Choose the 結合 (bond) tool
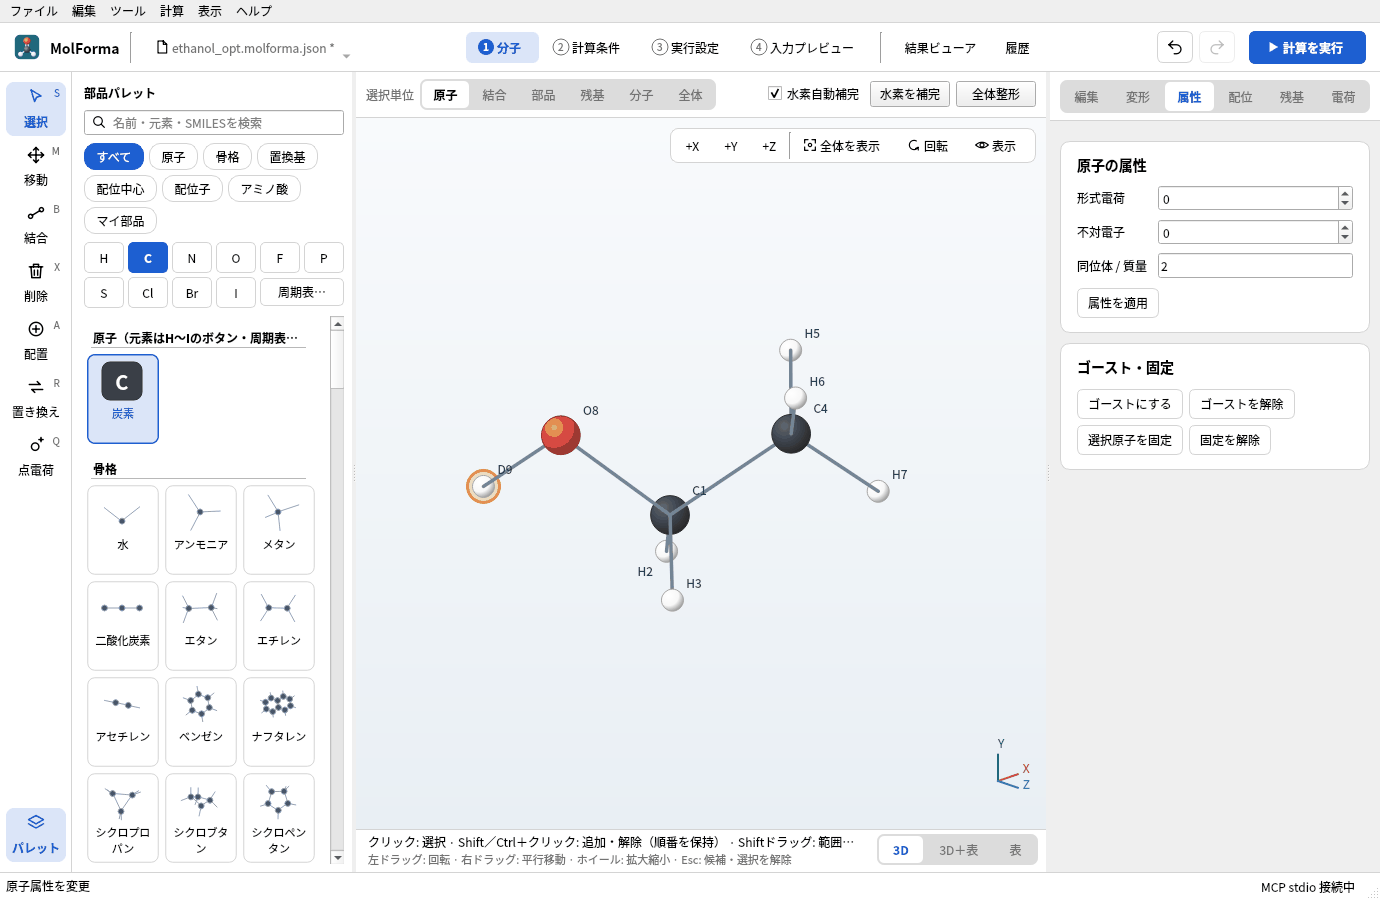 click(36, 224)
